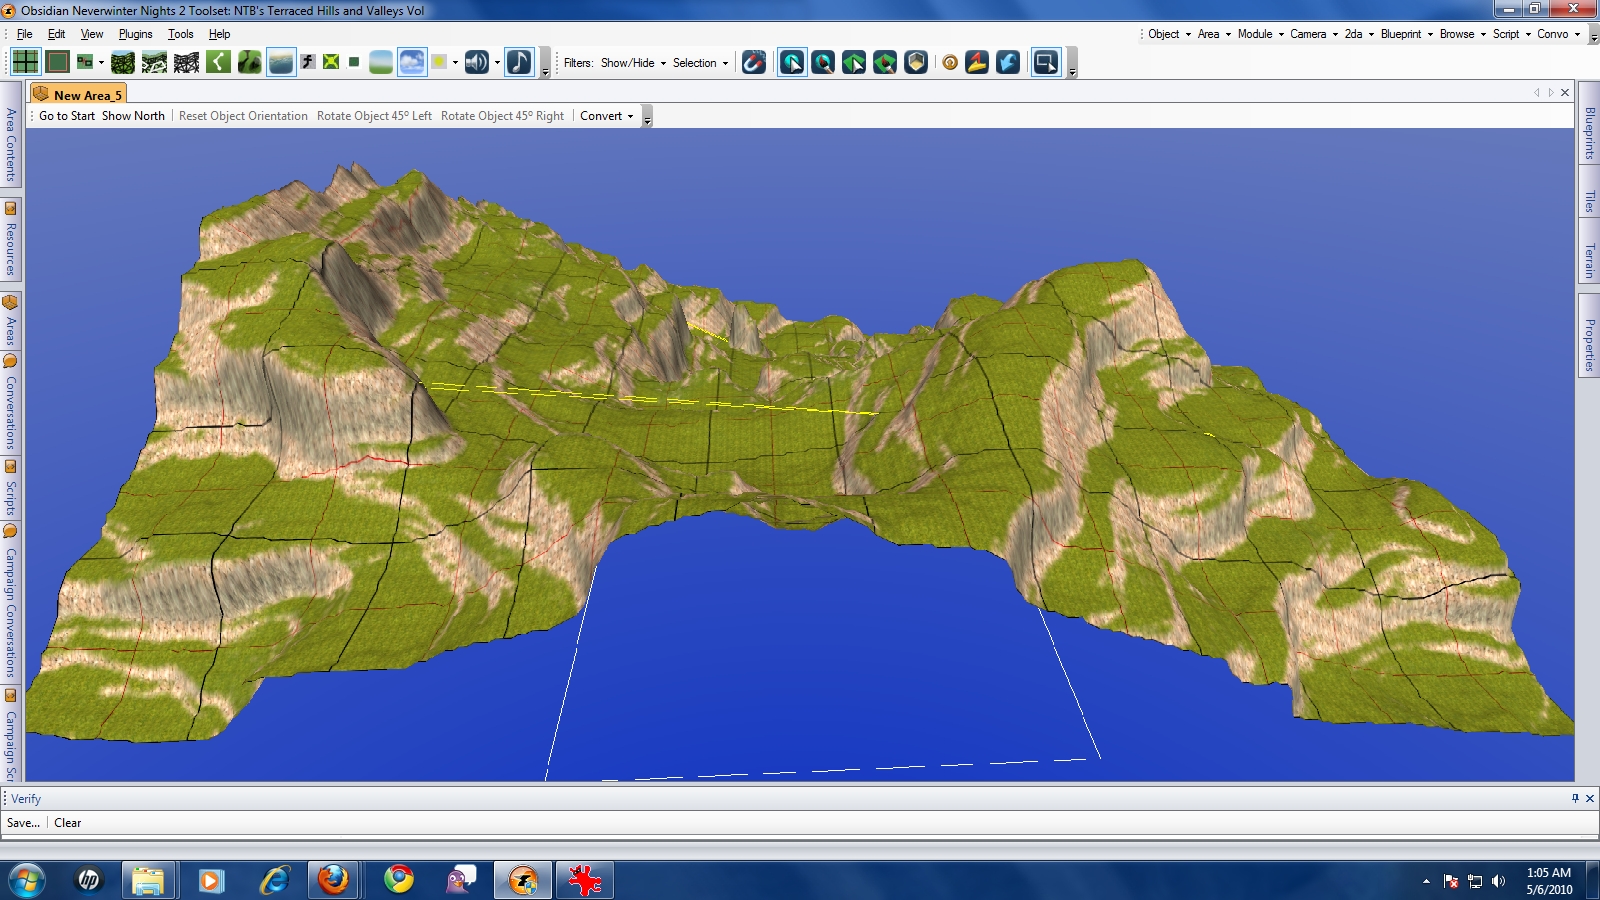This screenshot has height=900, width=1600.
Task: Toggle the drag selection rectangle mode
Action: (1045, 62)
